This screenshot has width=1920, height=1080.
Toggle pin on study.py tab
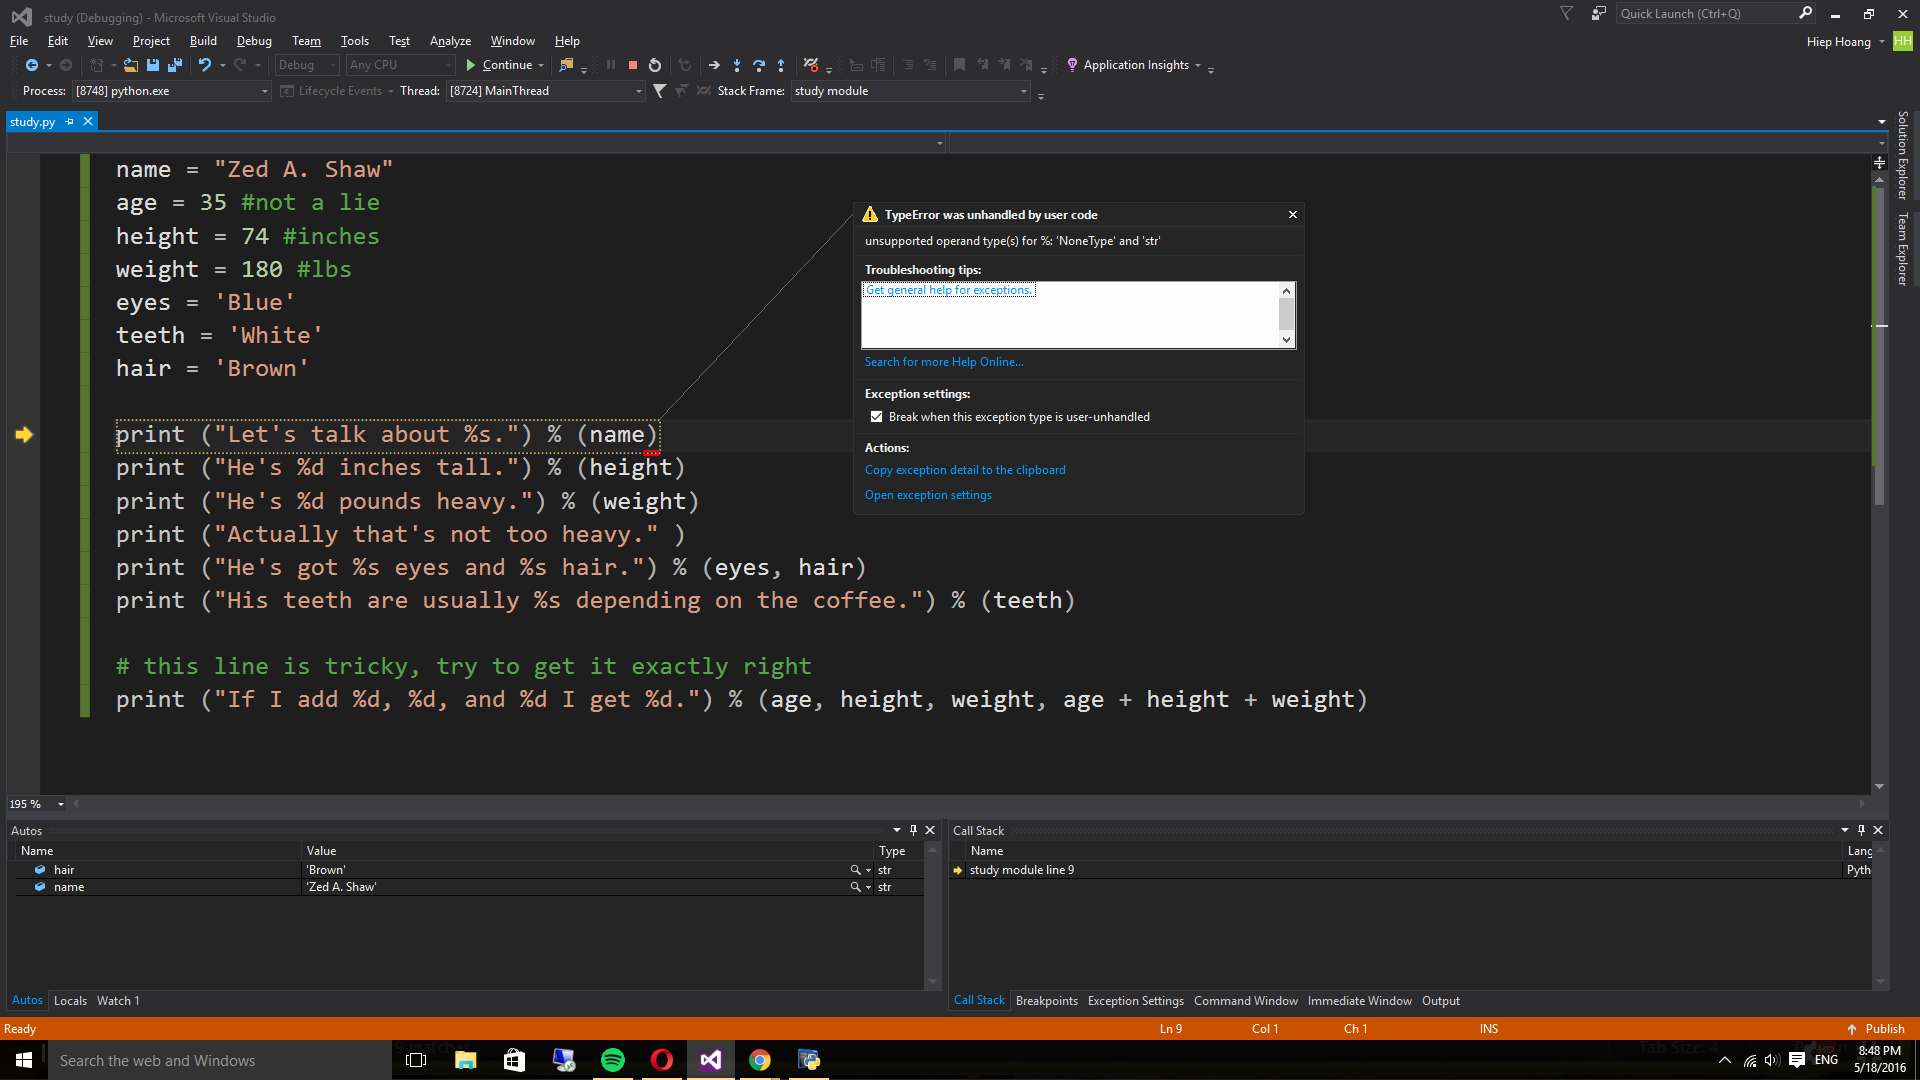(x=70, y=122)
